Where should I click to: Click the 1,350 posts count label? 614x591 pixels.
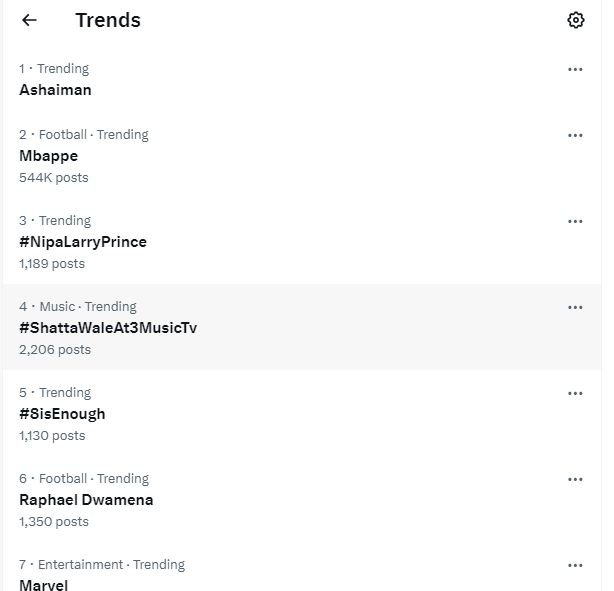tap(54, 522)
